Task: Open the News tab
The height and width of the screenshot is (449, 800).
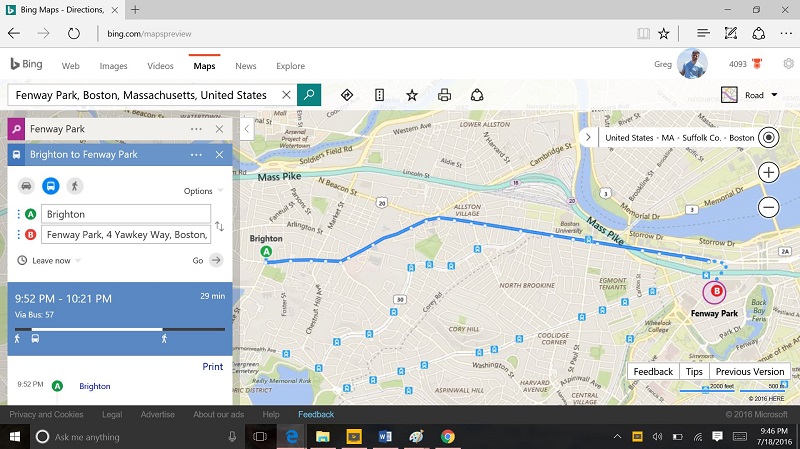Action: tap(245, 66)
